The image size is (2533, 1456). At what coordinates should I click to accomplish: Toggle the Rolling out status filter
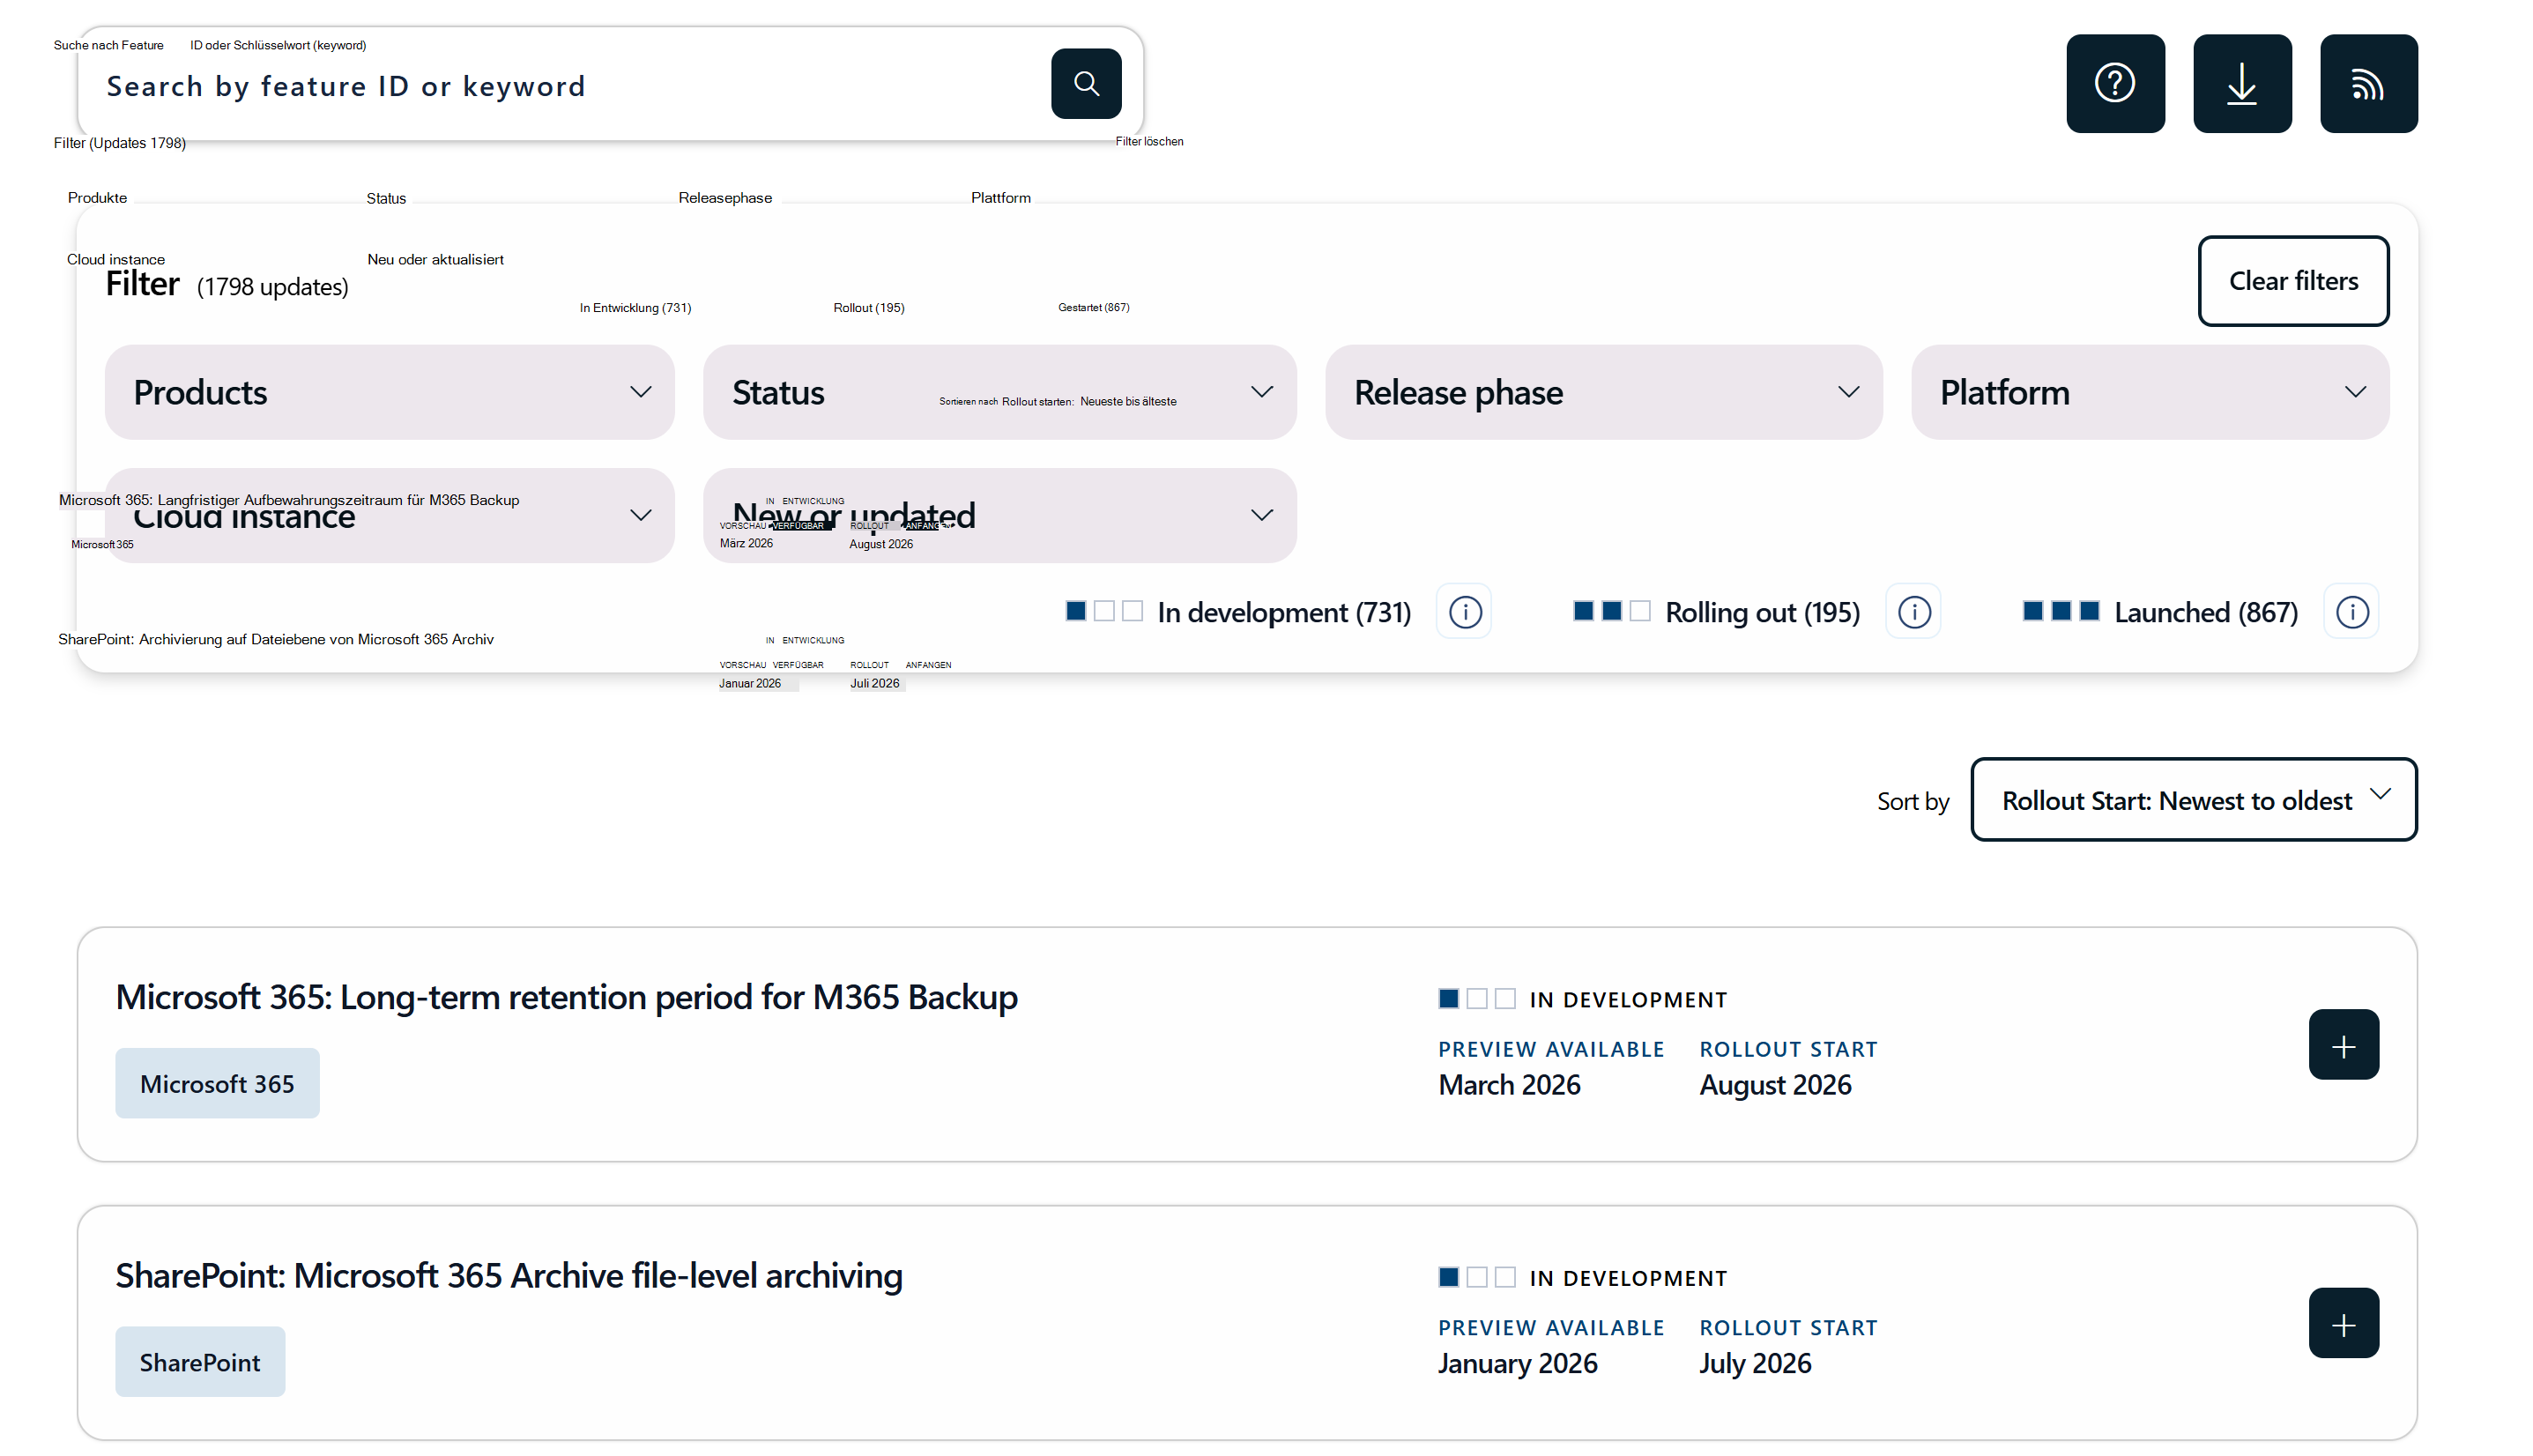coord(1713,611)
